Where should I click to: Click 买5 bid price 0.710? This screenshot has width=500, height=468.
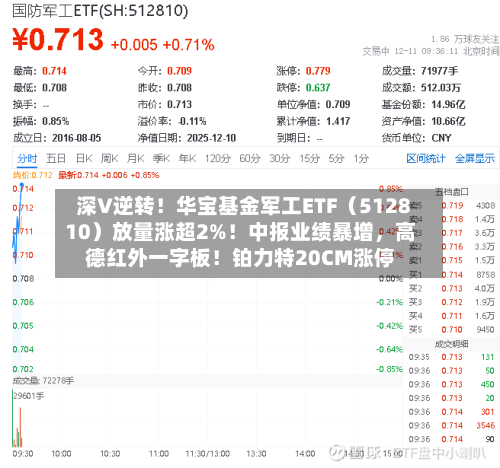452,330
